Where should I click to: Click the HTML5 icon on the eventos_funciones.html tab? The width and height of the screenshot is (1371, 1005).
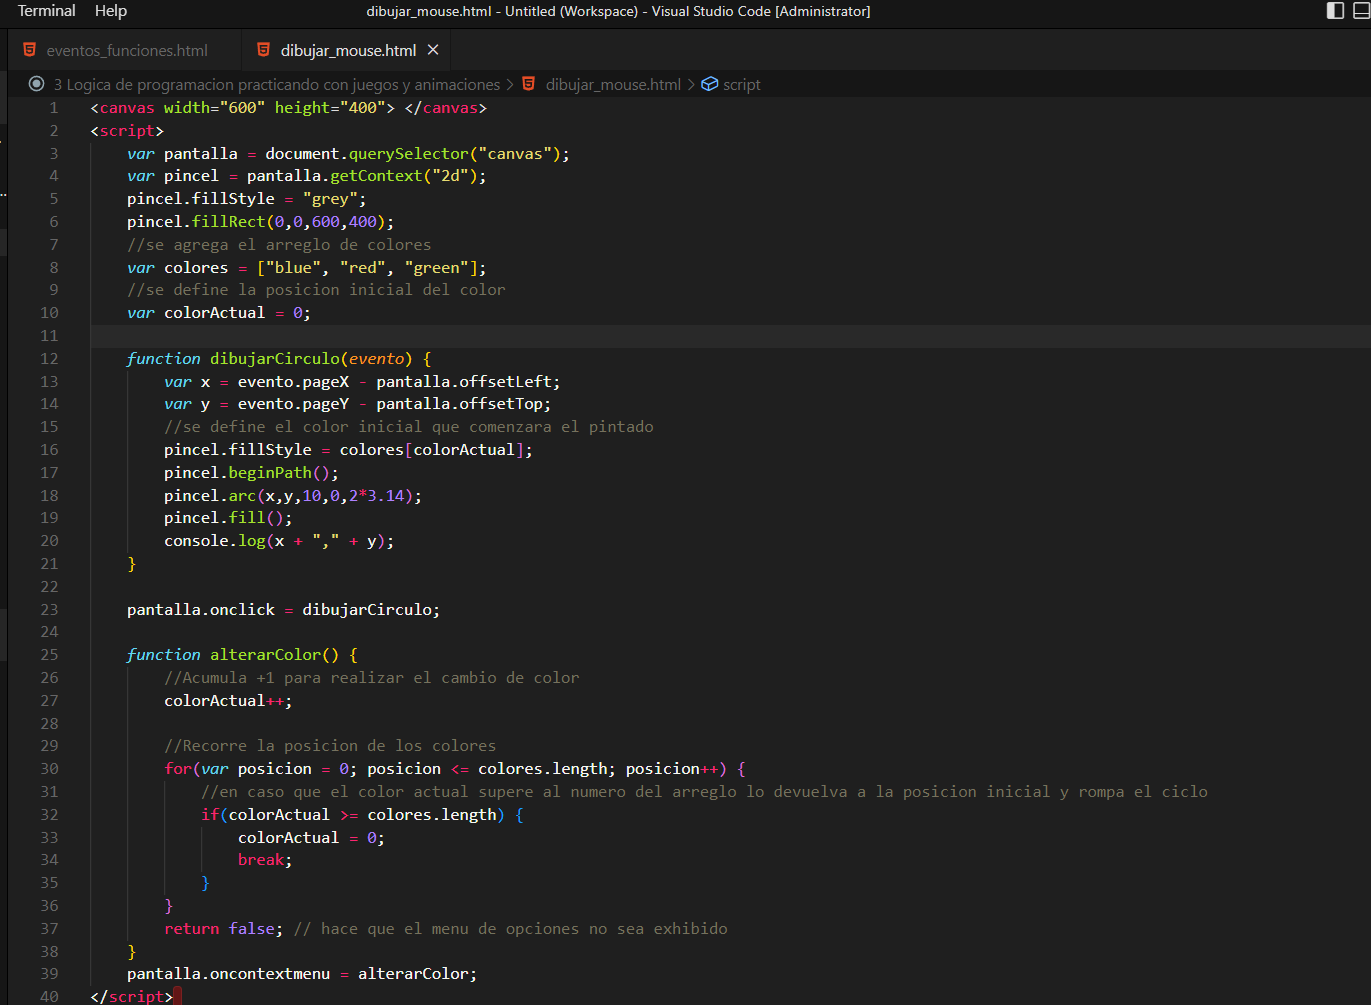click(30, 50)
